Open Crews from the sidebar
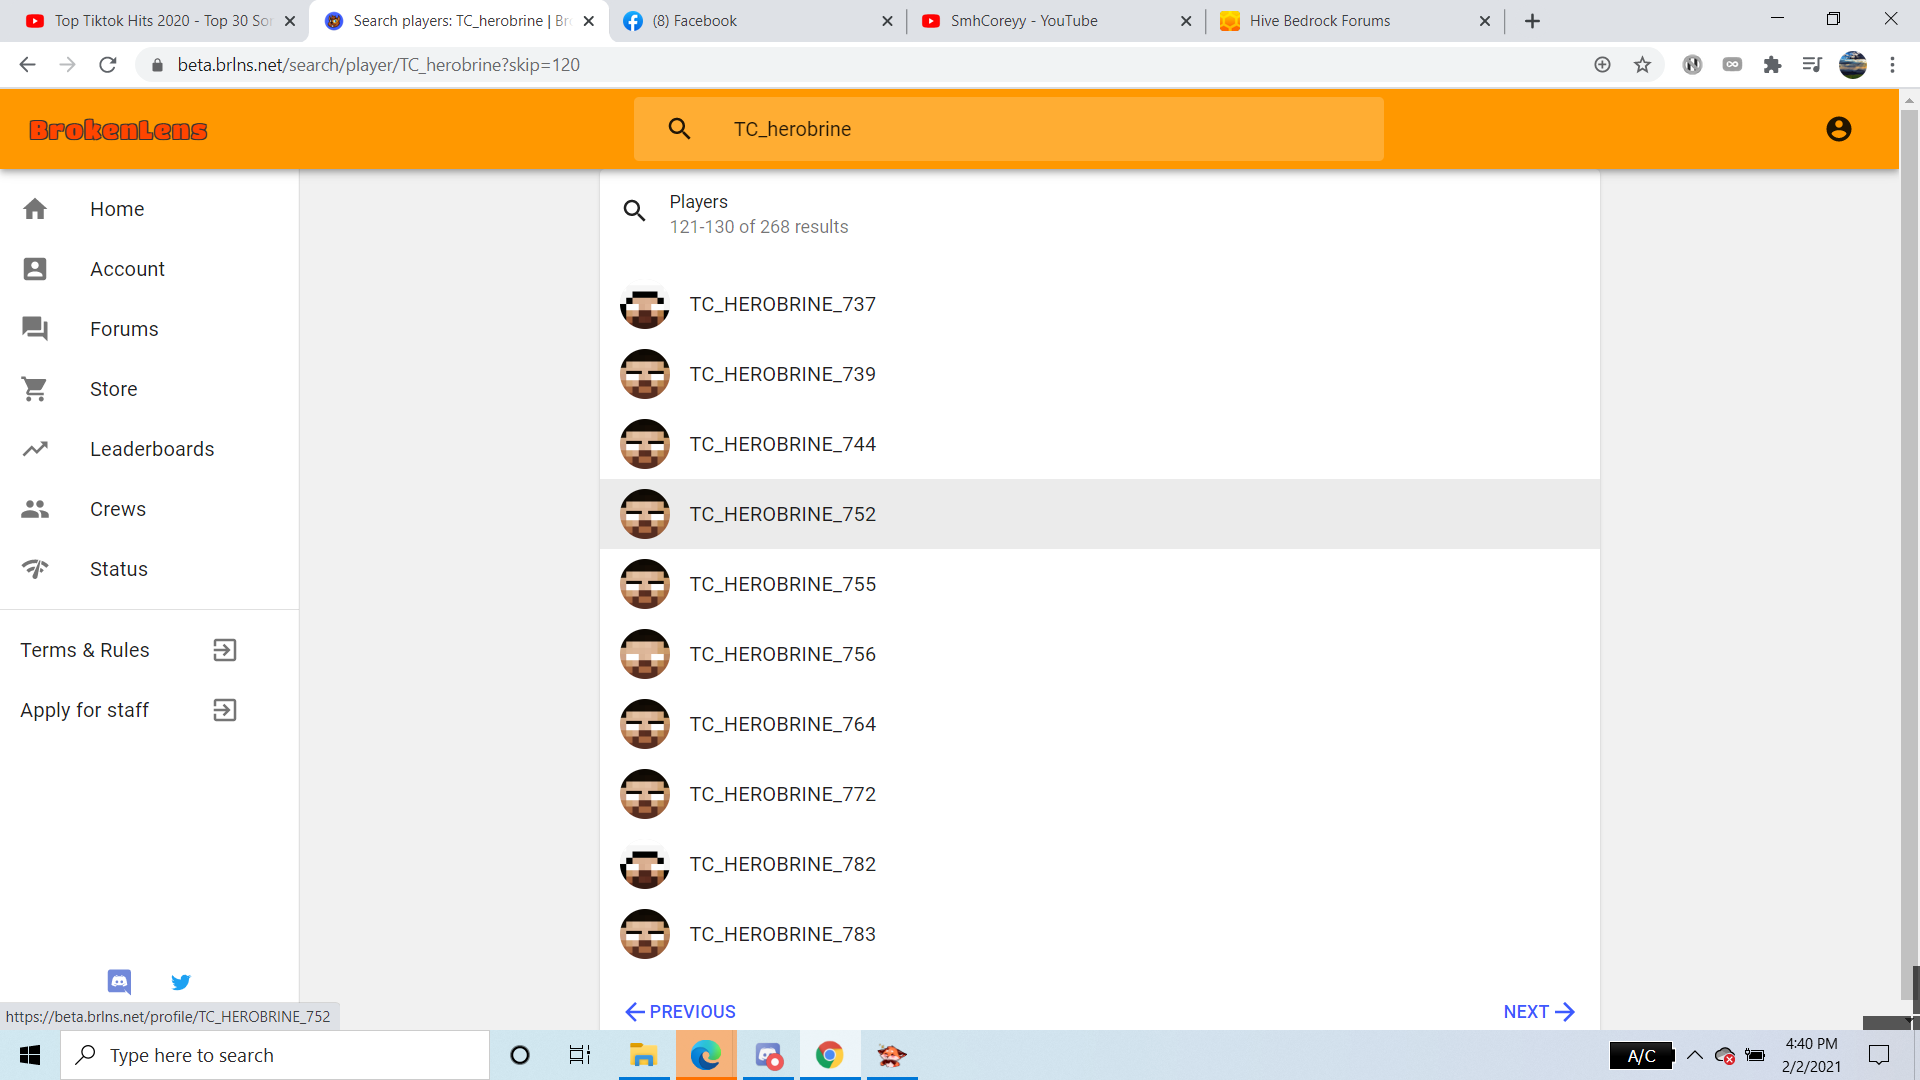The width and height of the screenshot is (1920, 1080). click(x=149, y=509)
